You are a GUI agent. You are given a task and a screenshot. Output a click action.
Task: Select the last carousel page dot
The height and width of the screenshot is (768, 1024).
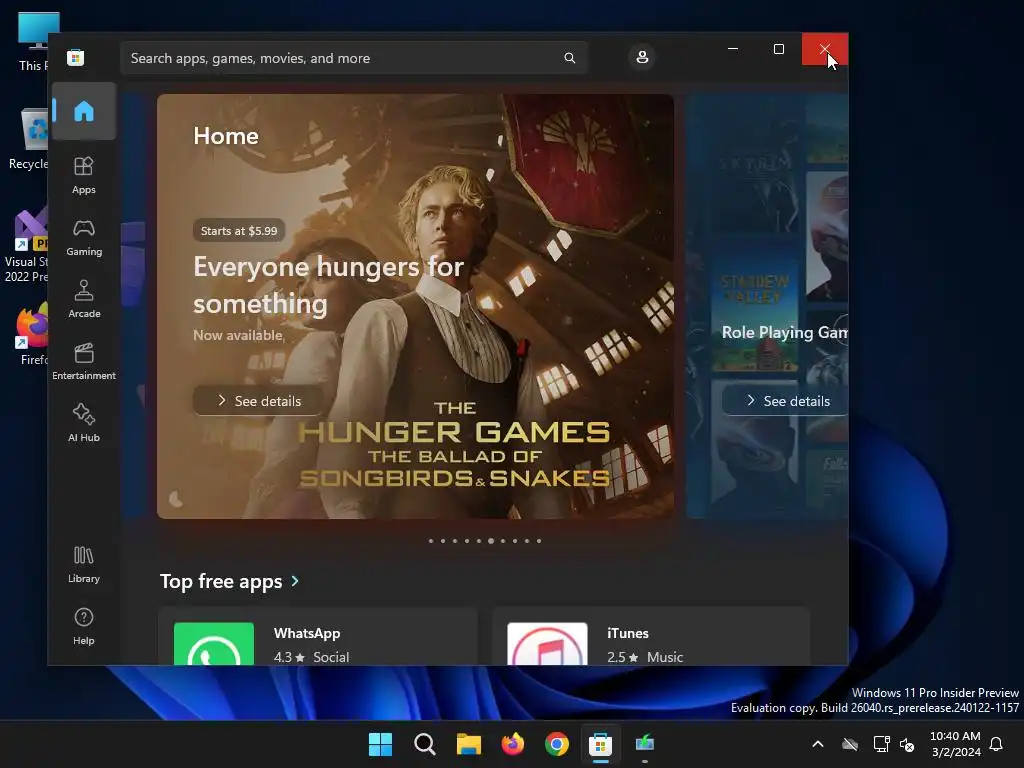(x=539, y=541)
